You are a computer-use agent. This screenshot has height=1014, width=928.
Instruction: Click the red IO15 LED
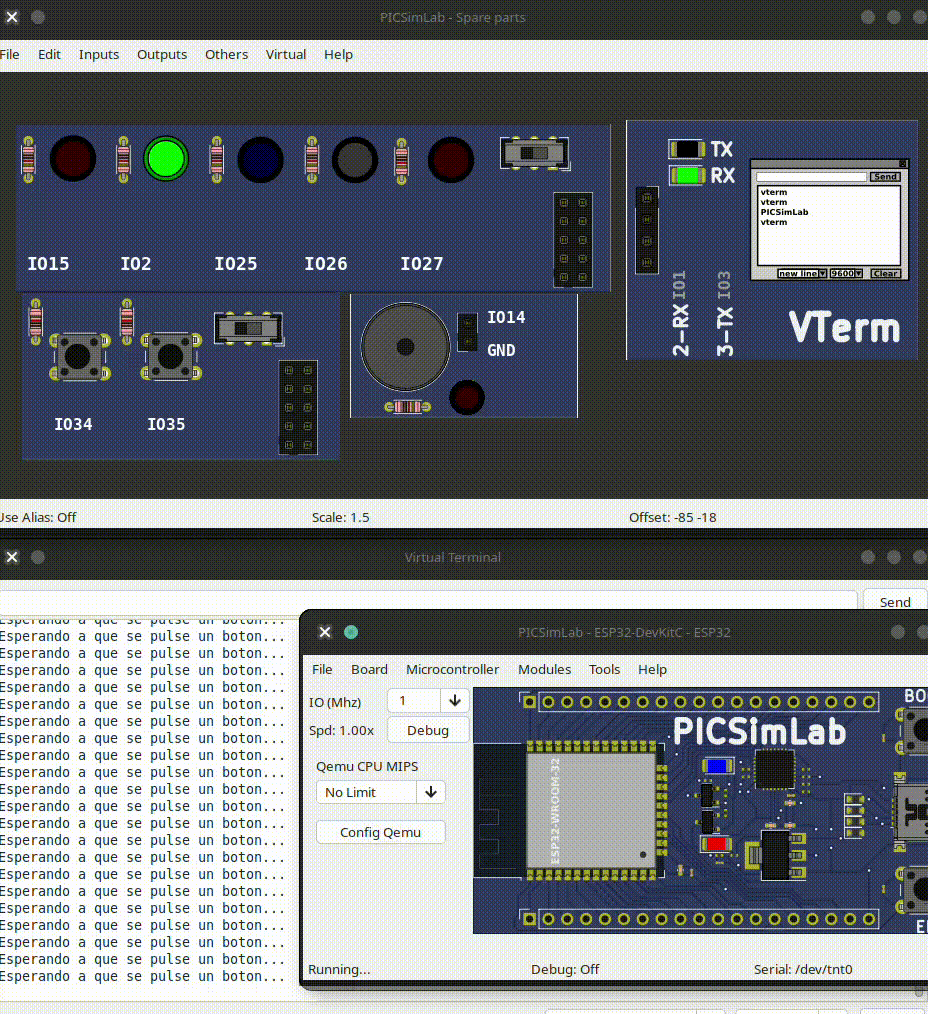pos(72,158)
